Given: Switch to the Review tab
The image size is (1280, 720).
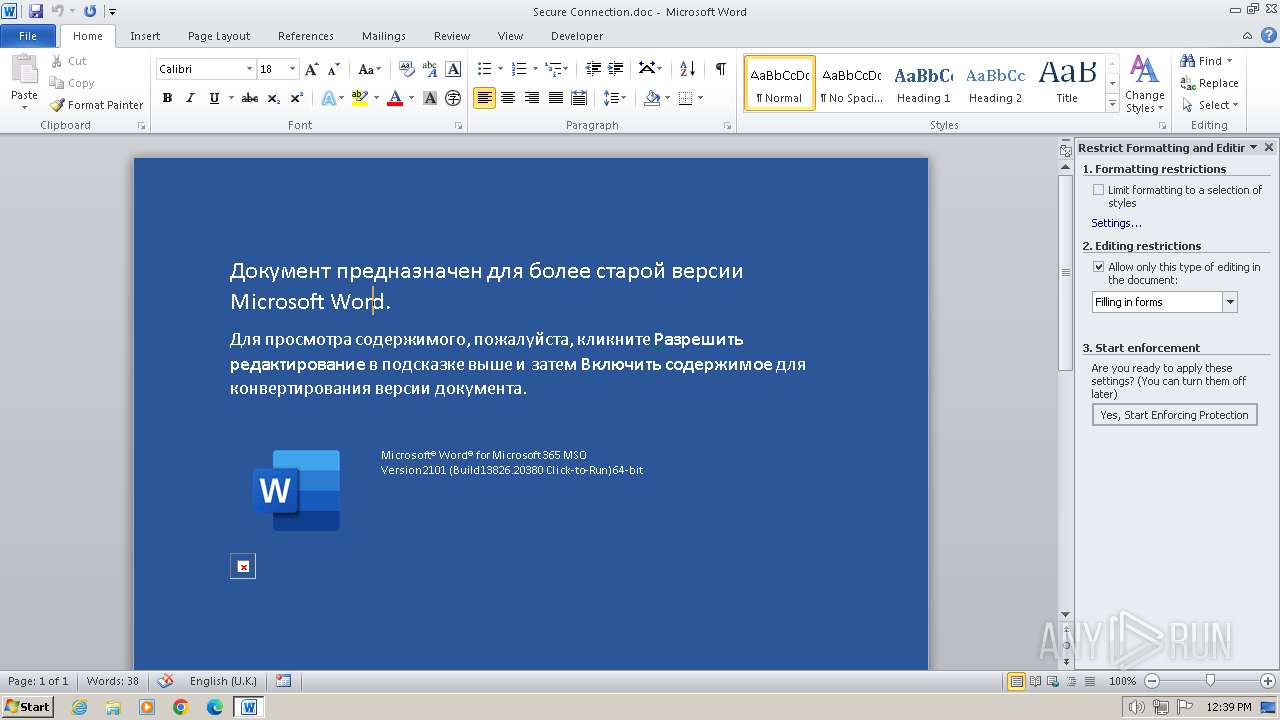Looking at the screenshot, I should click(452, 36).
